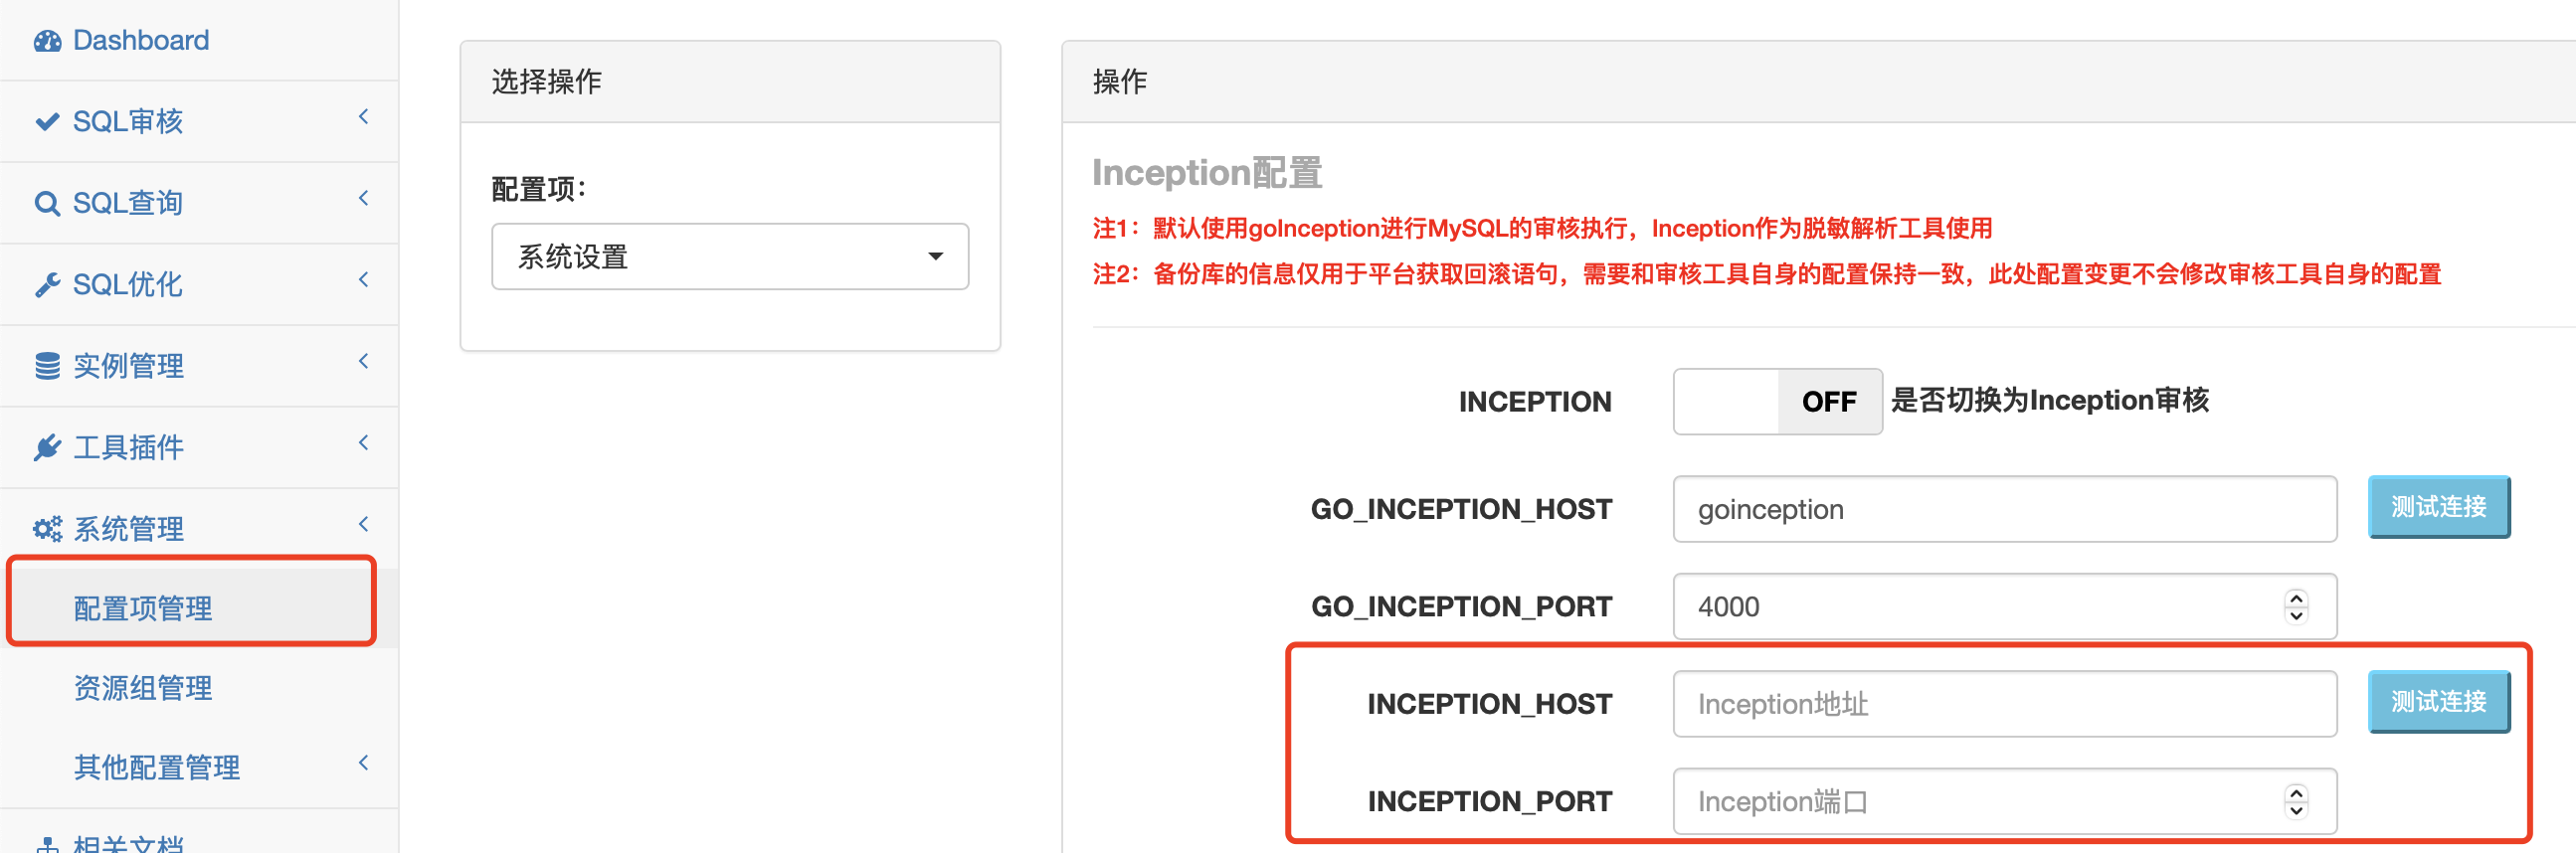
Task: Expand the SQL审核 submenu chevron
Action: 363,117
